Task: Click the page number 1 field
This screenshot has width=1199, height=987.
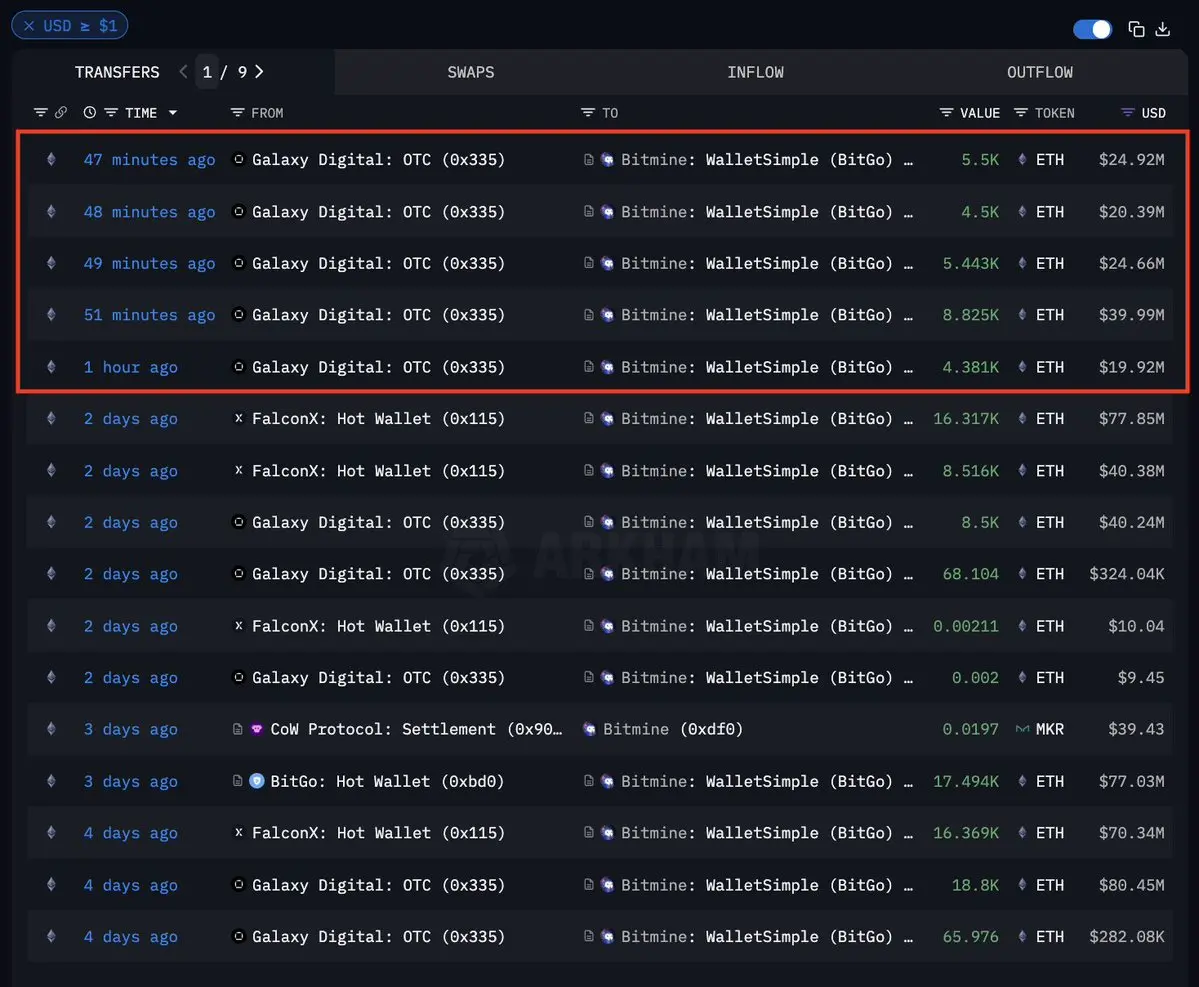Action: point(207,72)
